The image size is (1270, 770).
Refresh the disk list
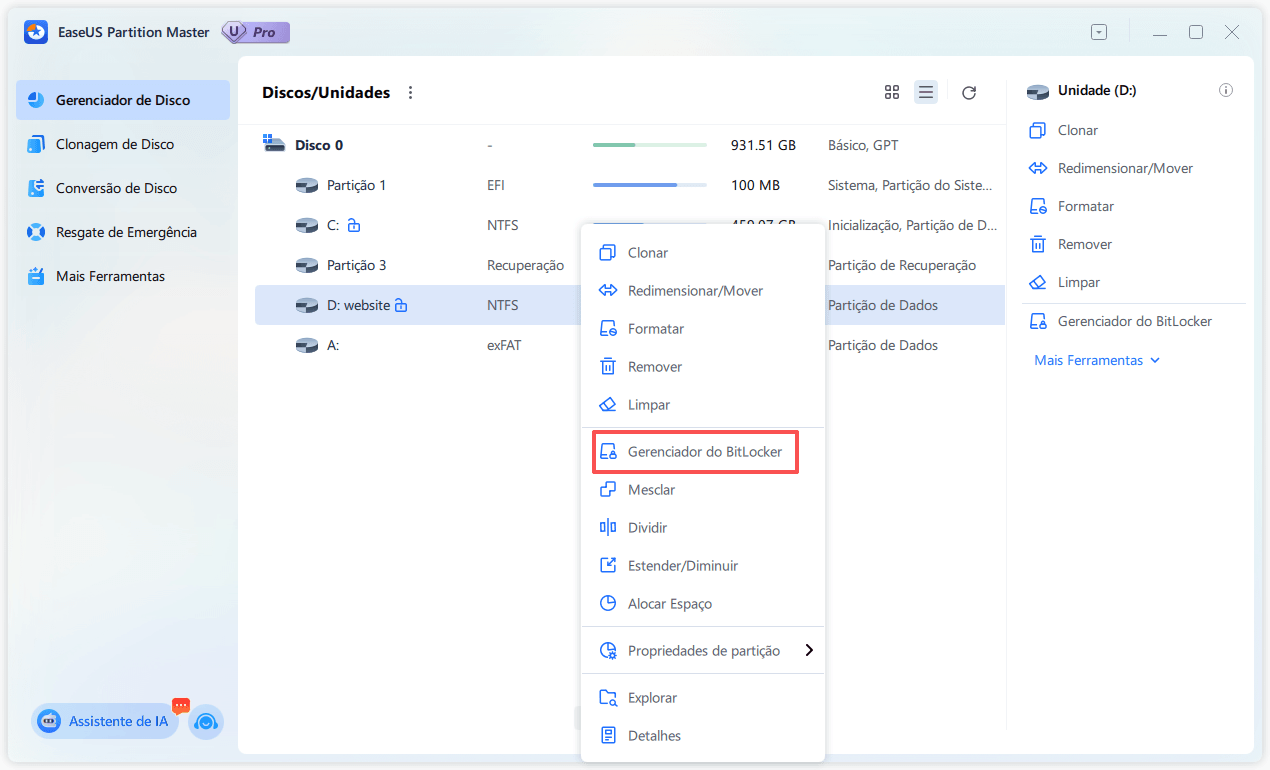coord(969,93)
